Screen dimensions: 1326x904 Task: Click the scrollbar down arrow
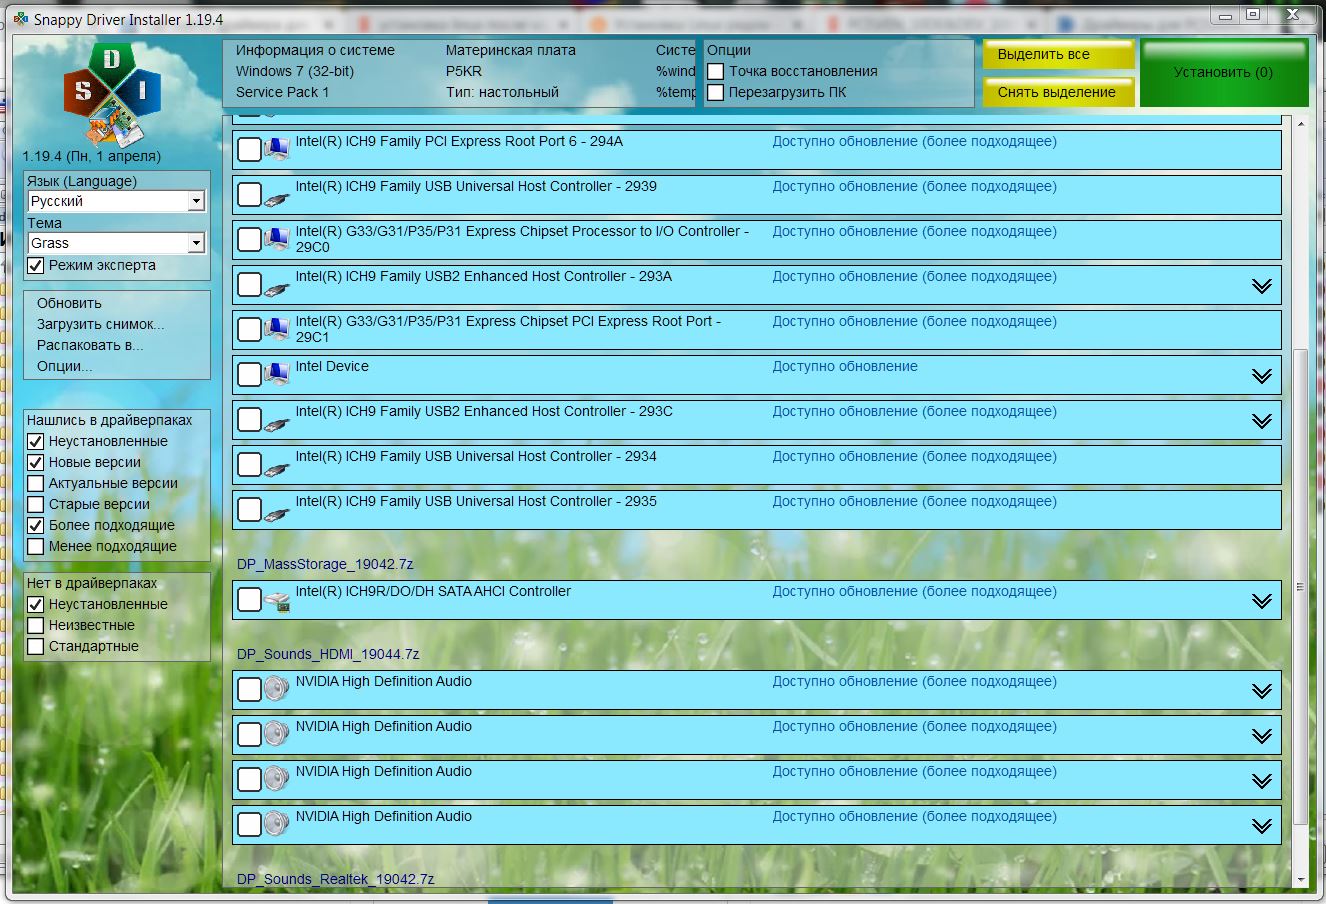click(x=1300, y=879)
